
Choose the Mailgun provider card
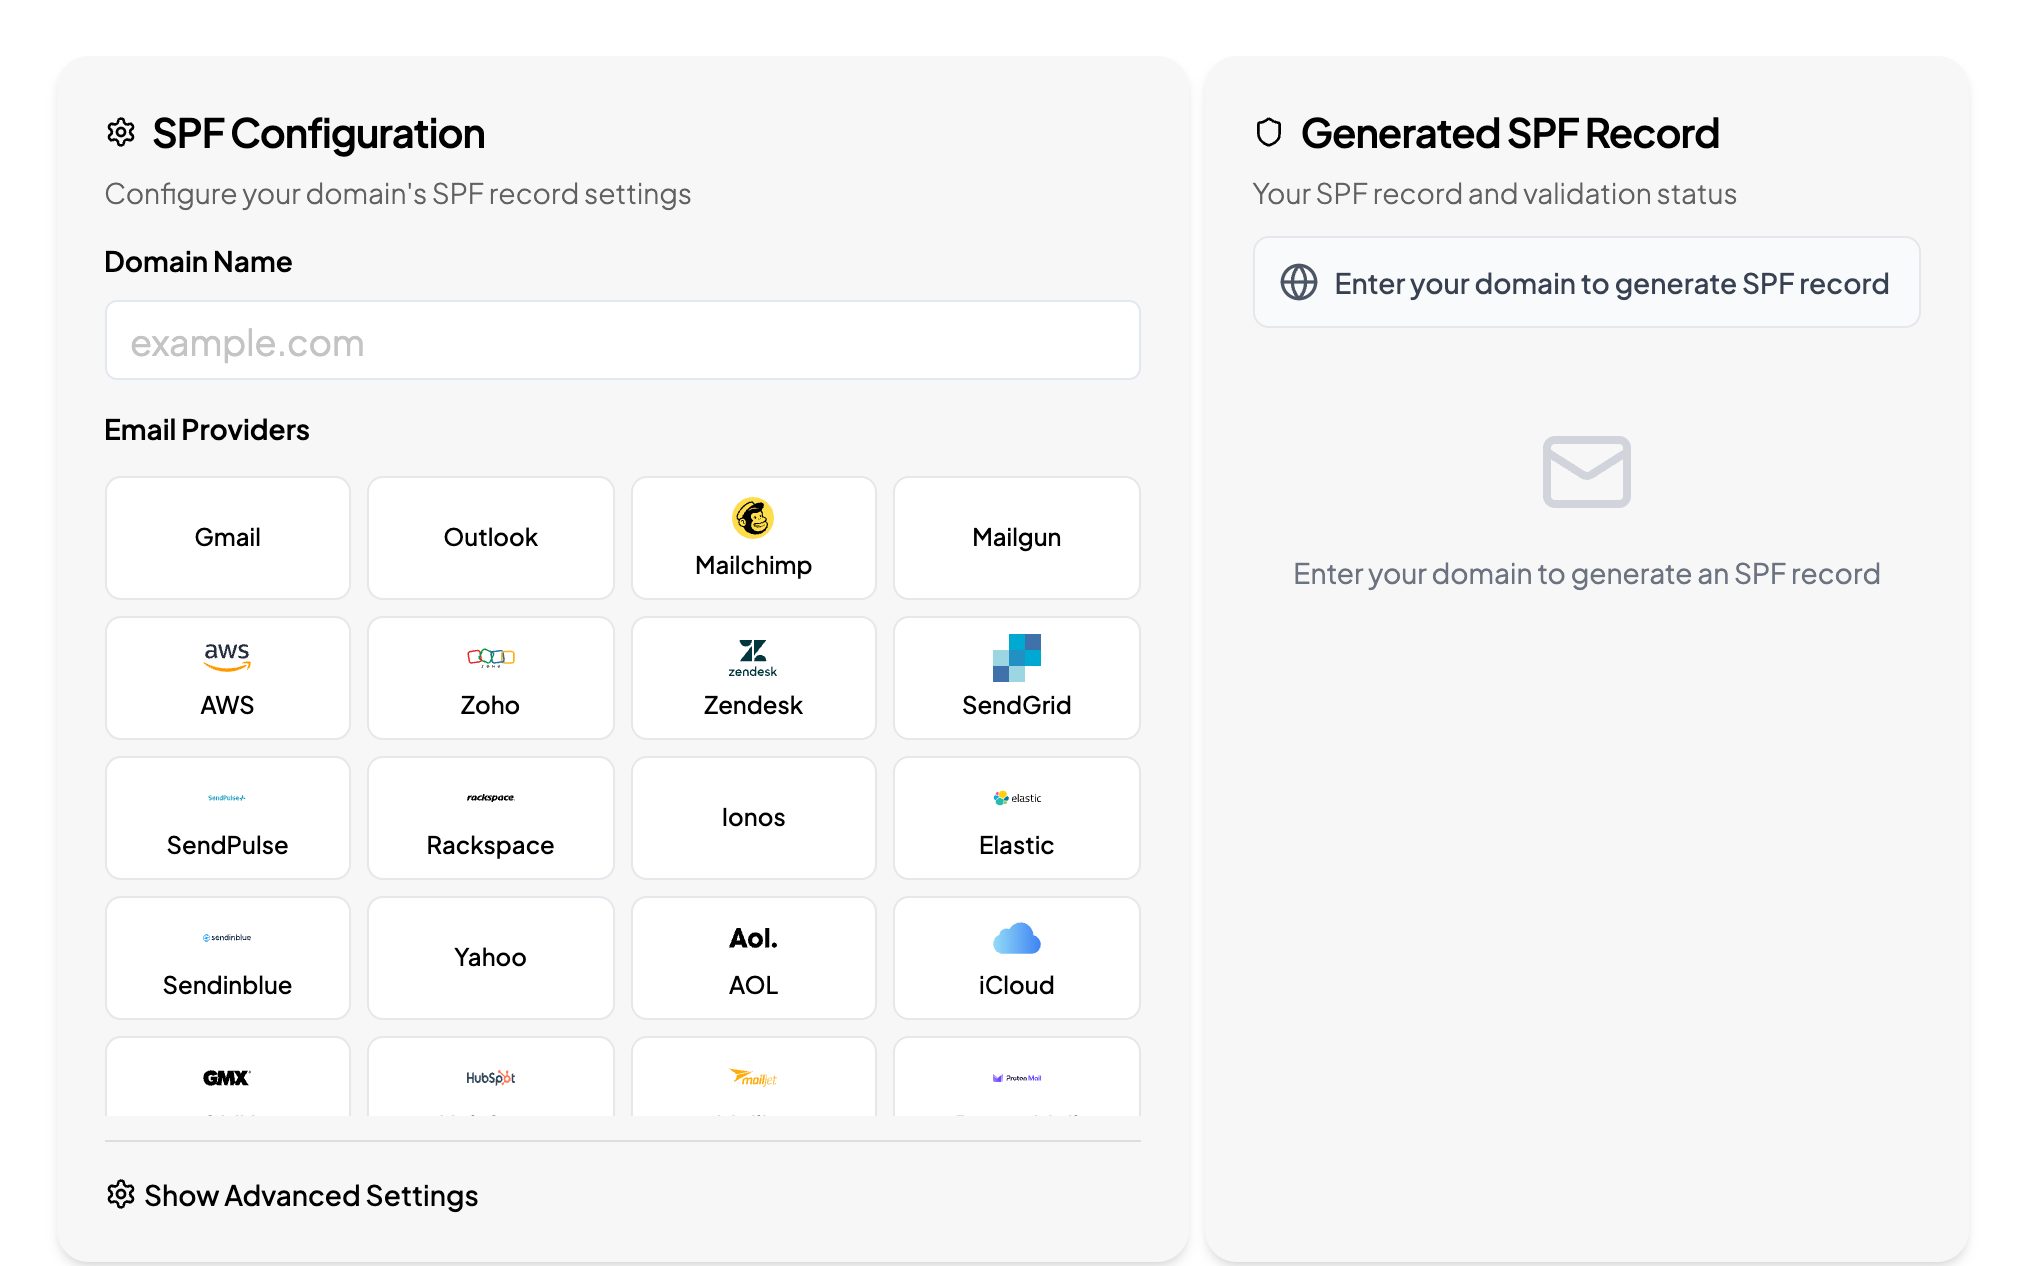[x=1016, y=538]
